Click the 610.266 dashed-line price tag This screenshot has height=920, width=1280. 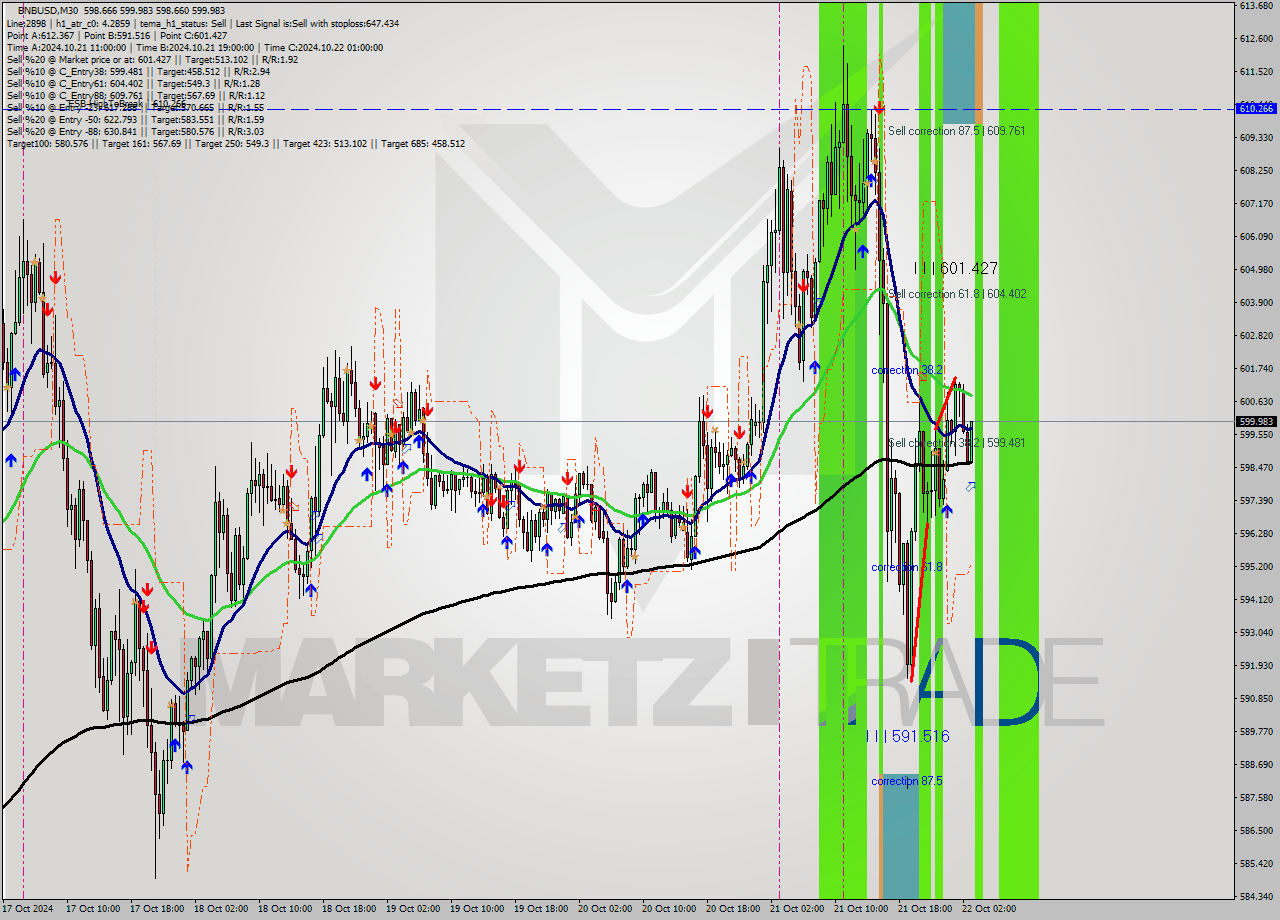point(1256,108)
